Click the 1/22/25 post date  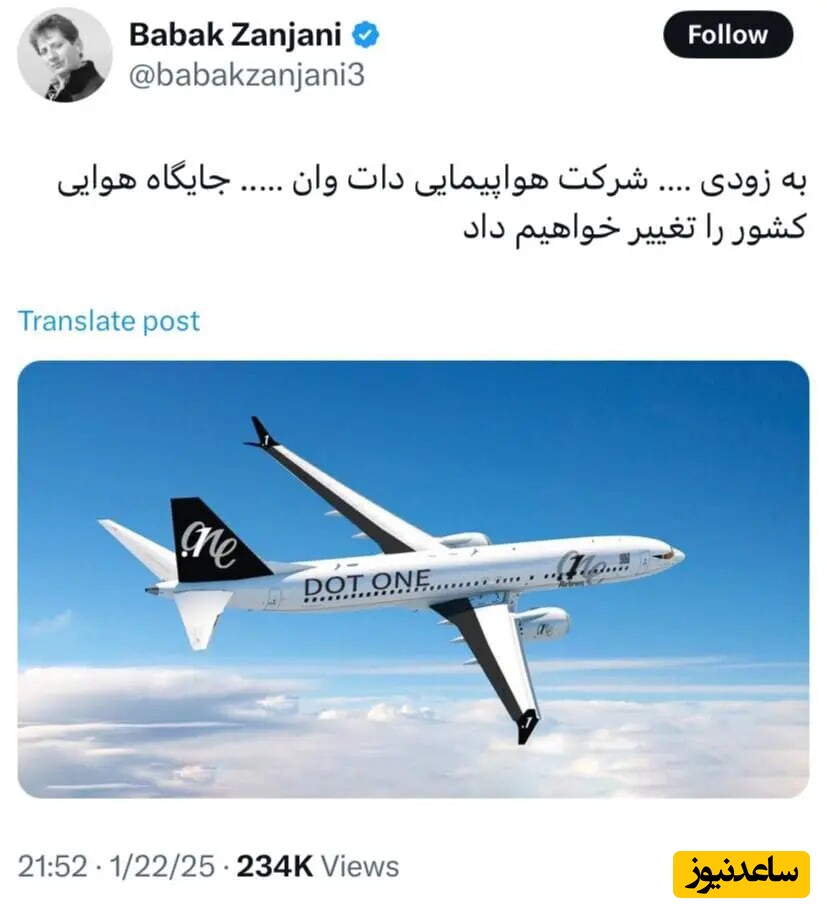[162, 867]
